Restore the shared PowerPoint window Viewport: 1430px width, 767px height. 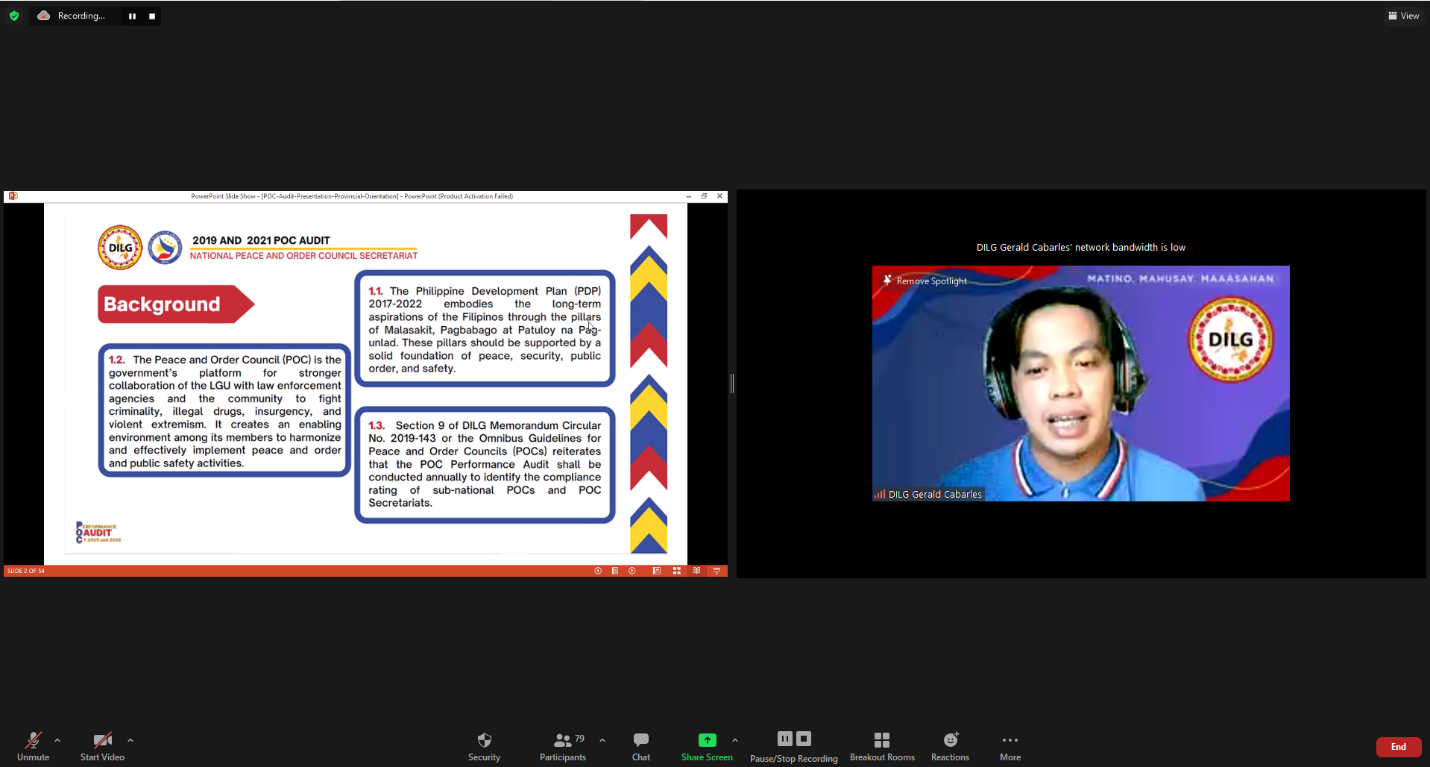pyautogui.click(x=704, y=196)
